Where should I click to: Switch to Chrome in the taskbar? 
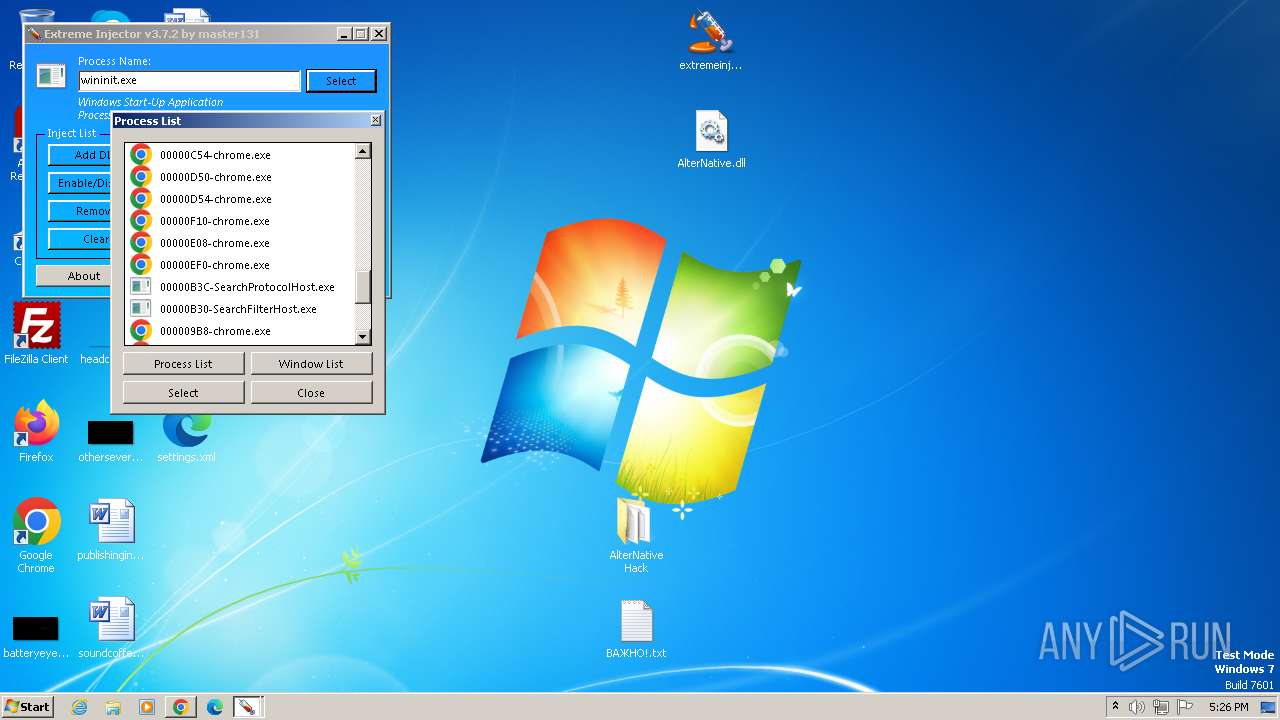[181, 707]
